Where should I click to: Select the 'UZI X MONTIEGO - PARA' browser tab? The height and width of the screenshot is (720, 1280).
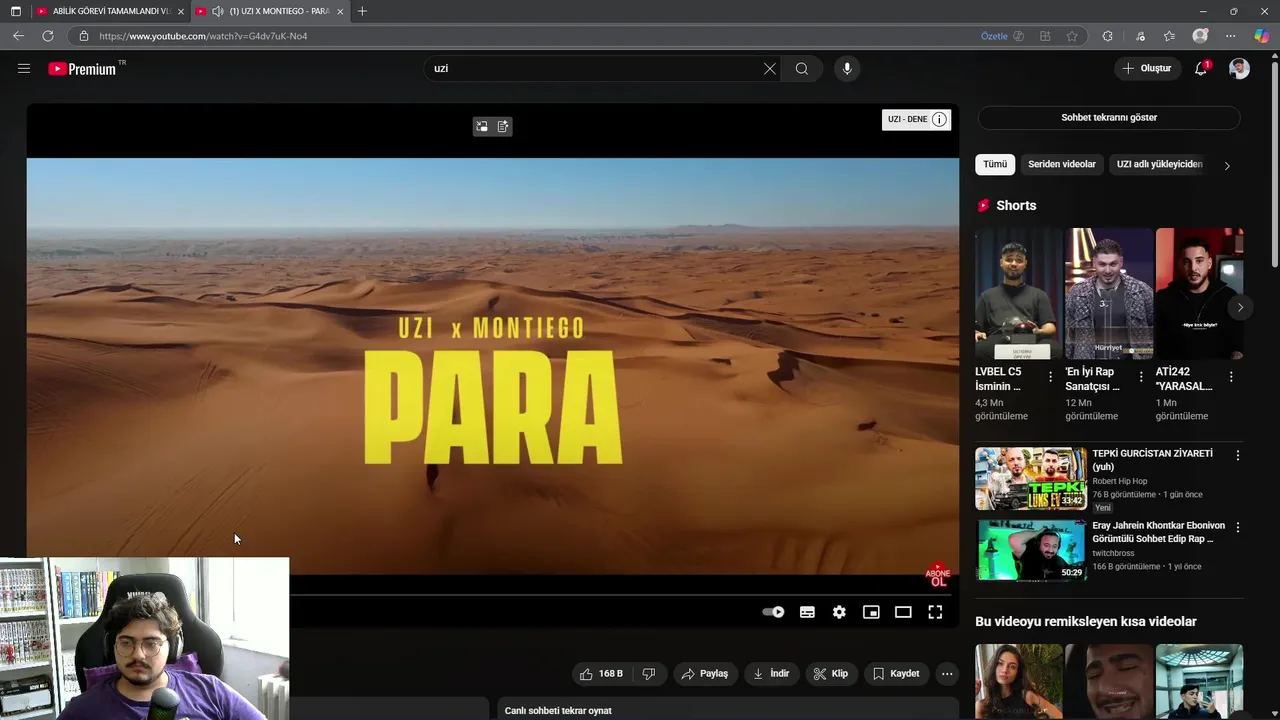coord(270,11)
